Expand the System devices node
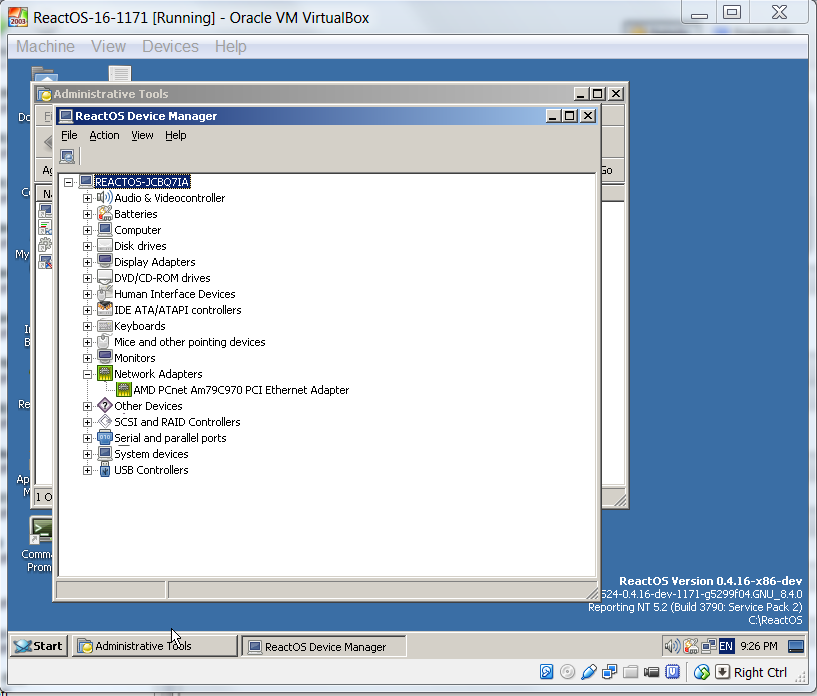Viewport: 817px width, 696px height. pos(88,454)
